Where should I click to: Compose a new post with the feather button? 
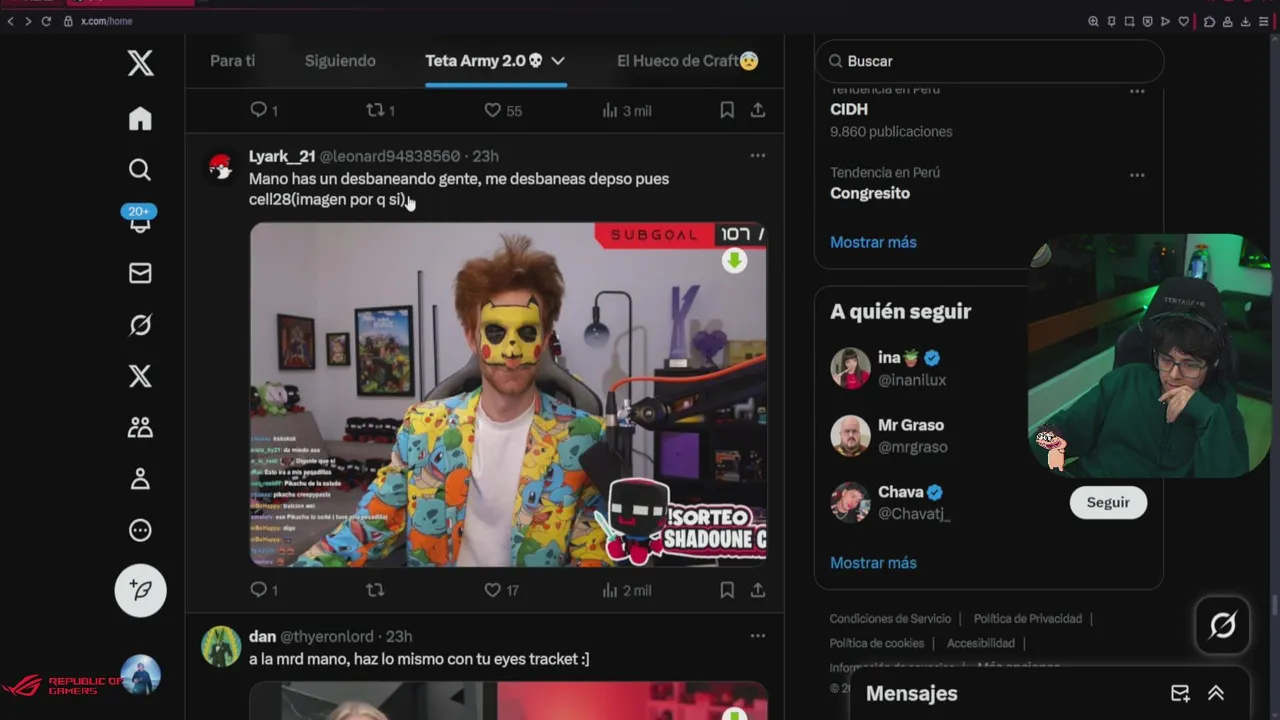(140, 591)
